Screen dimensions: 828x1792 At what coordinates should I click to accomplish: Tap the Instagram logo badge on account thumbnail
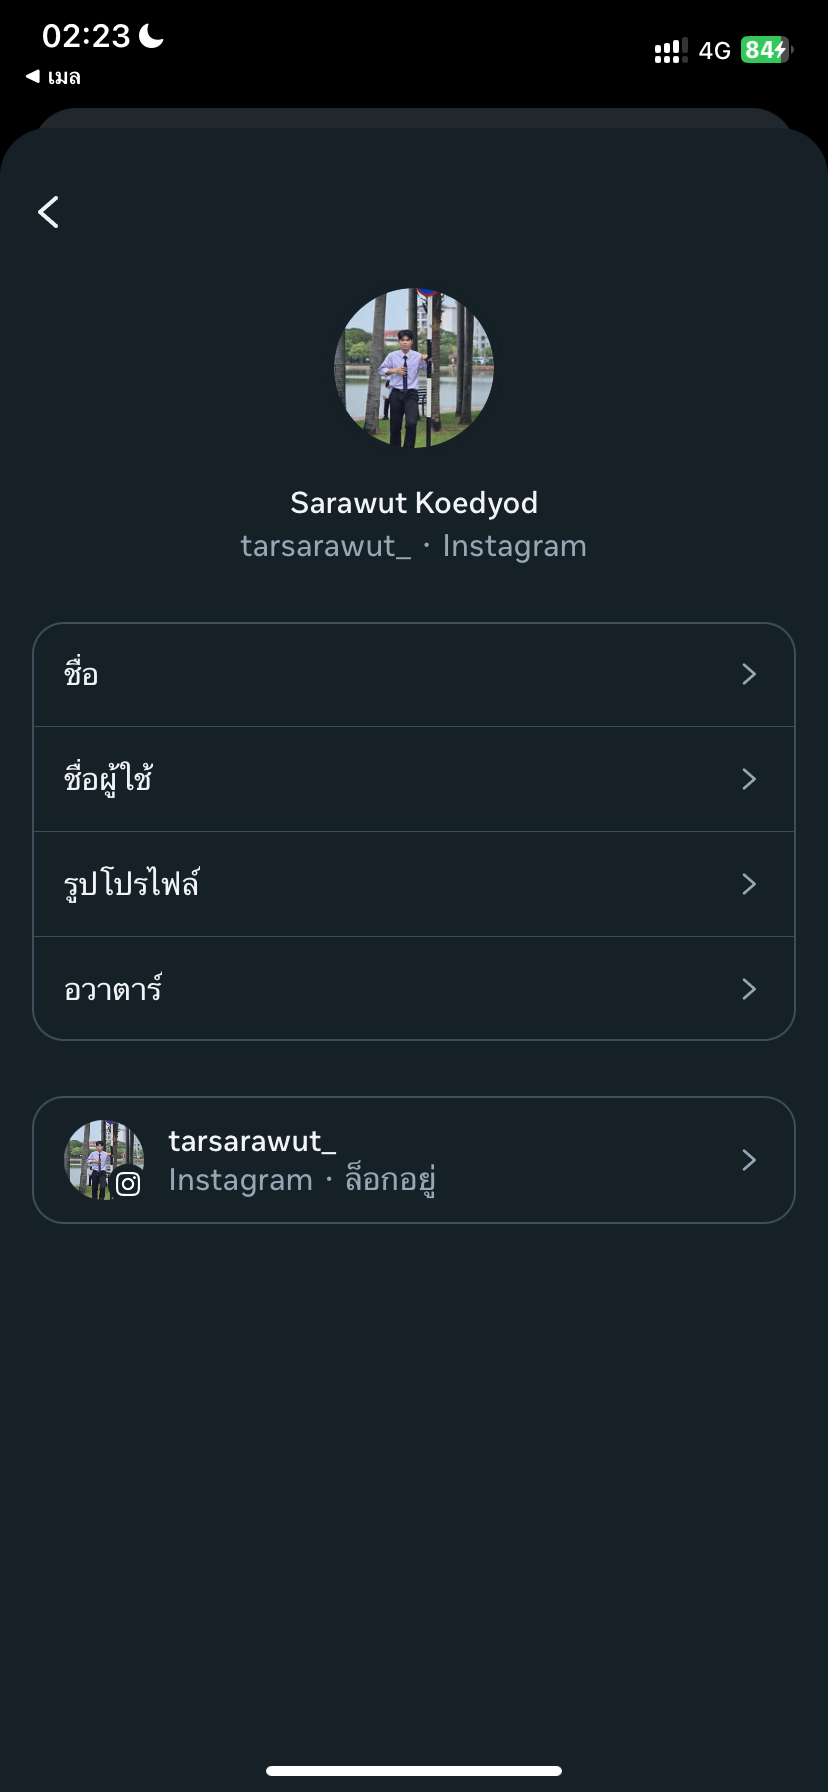pyautogui.click(x=128, y=1184)
